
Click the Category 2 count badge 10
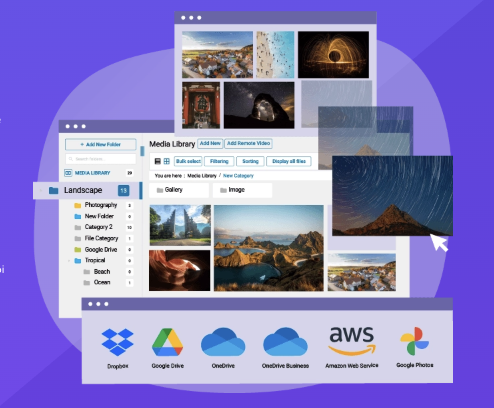(x=129, y=227)
